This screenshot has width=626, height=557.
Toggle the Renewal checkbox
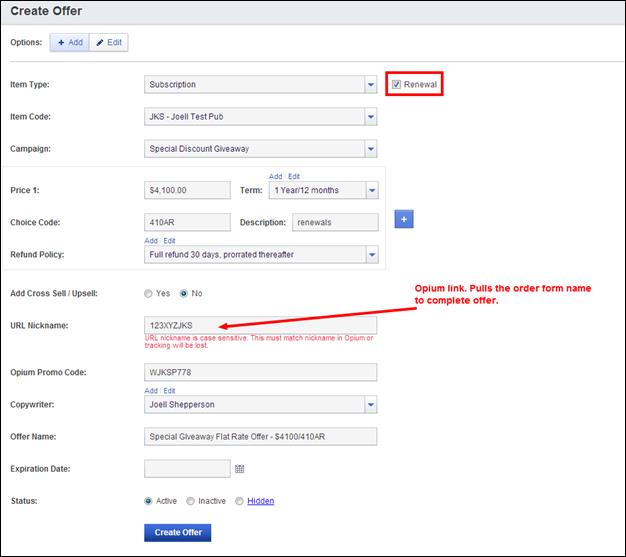pos(396,84)
